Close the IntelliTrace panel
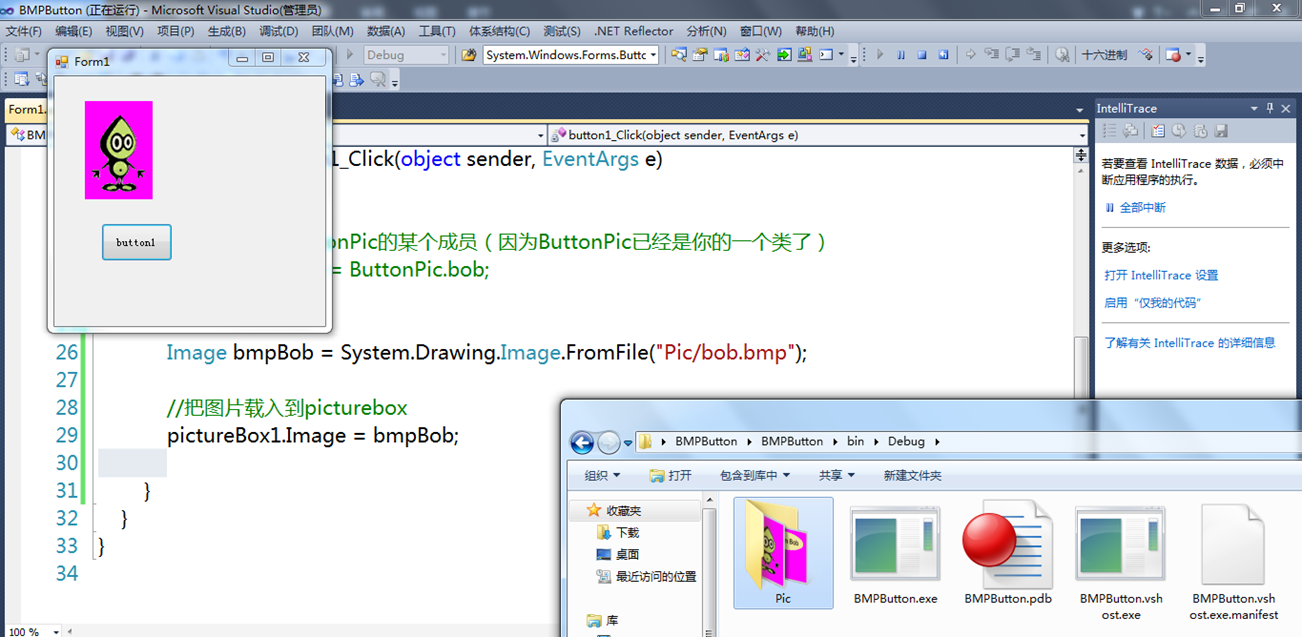Viewport: 1302px width, 637px height. coord(1286,108)
